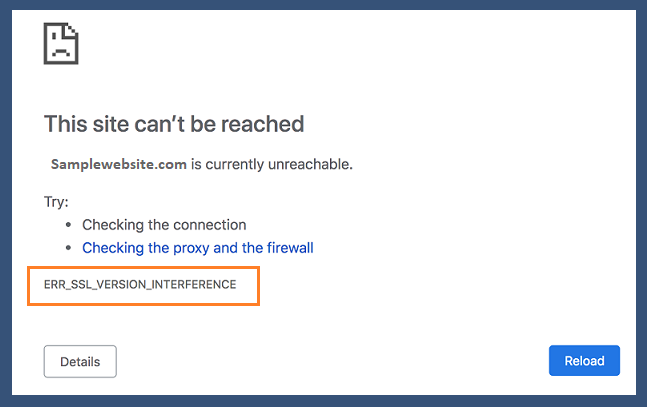Click the "Try:" label
The image size is (647, 407).
[56, 201]
